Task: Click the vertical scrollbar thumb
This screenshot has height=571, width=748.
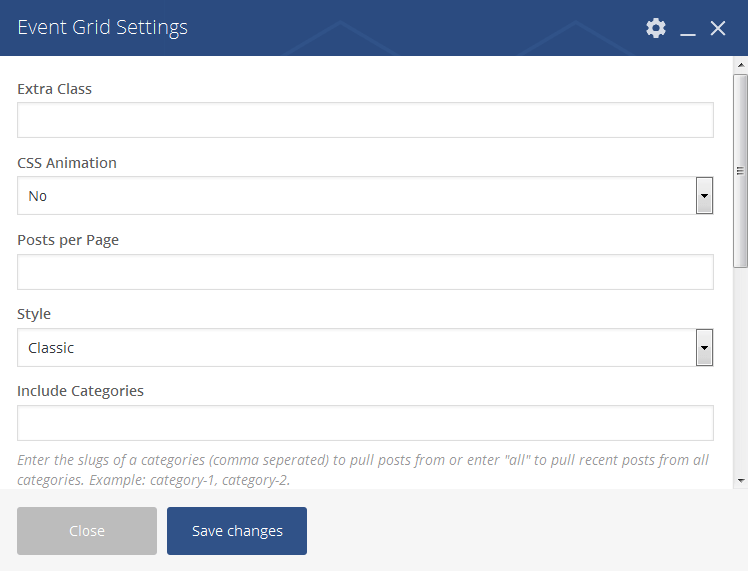Action: point(740,170)
